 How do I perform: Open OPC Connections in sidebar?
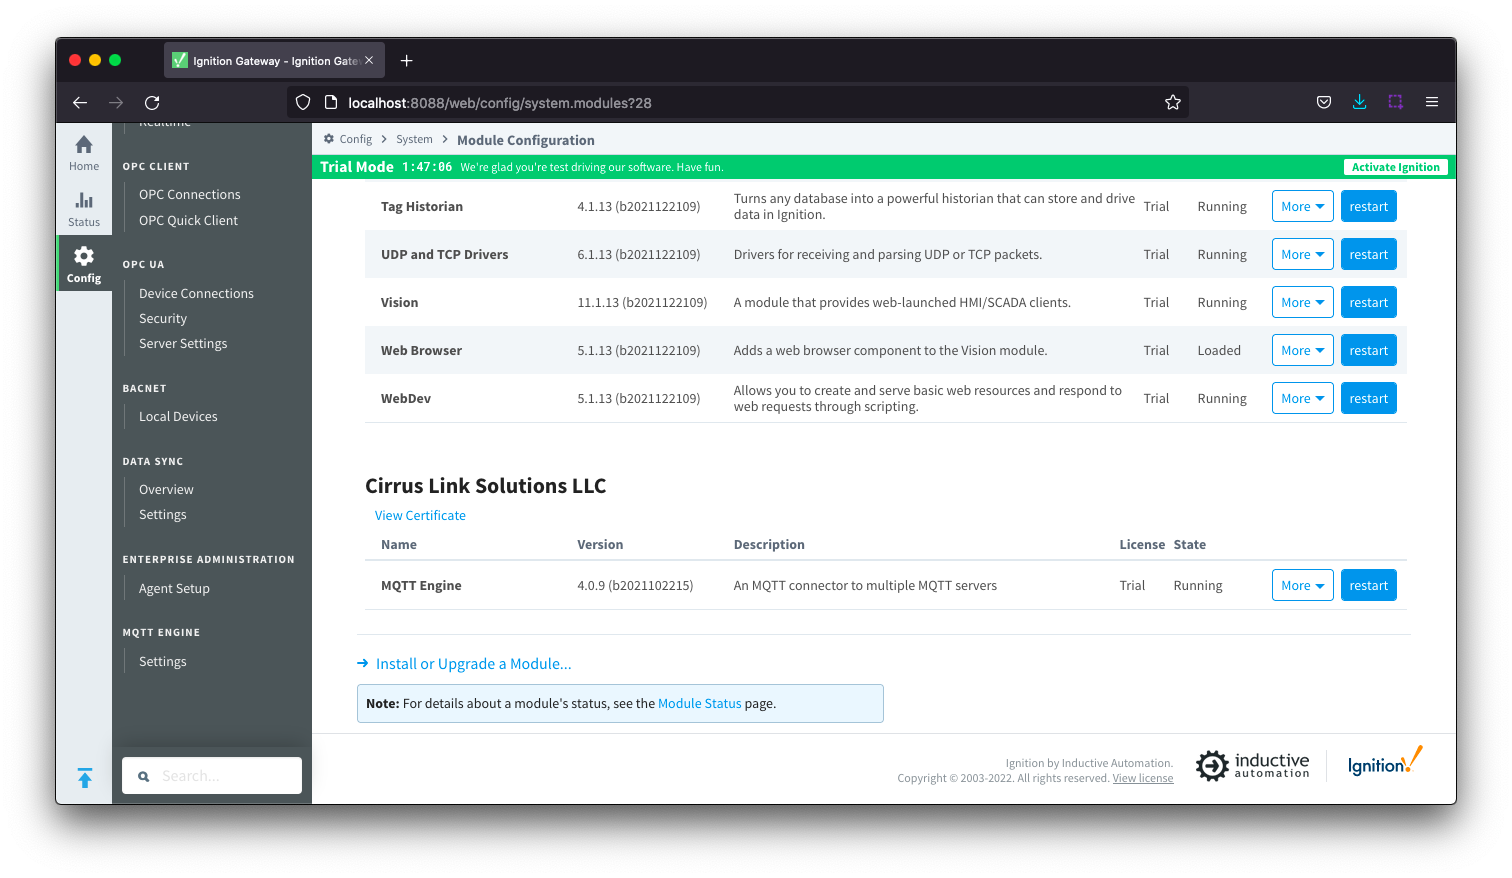coord(189,195)
